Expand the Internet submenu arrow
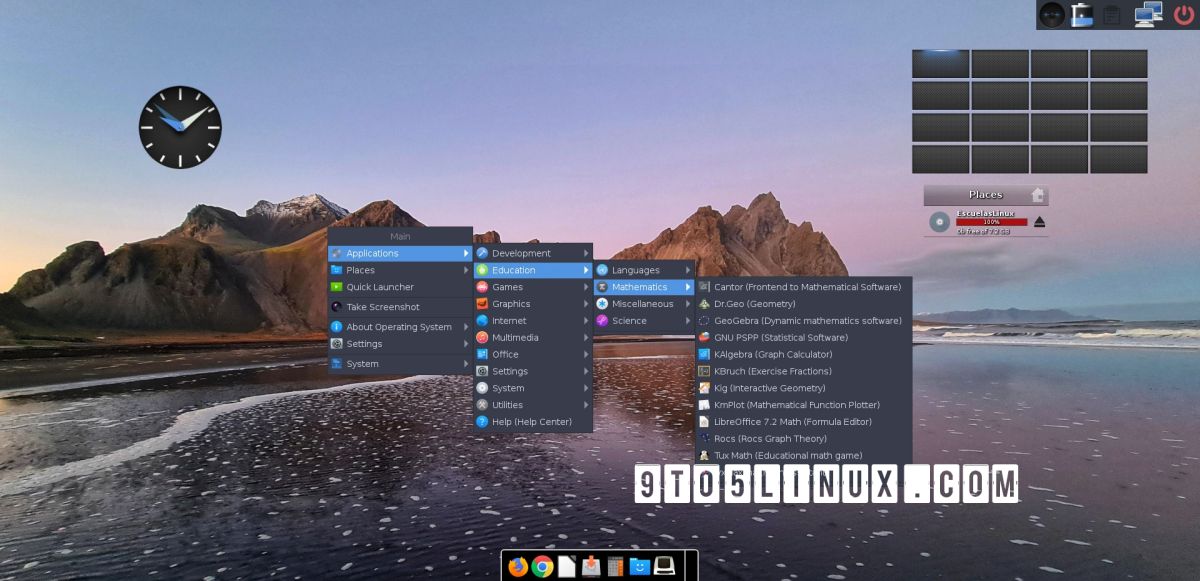Viewport: 1200px width, 581px height. (586, 321)
